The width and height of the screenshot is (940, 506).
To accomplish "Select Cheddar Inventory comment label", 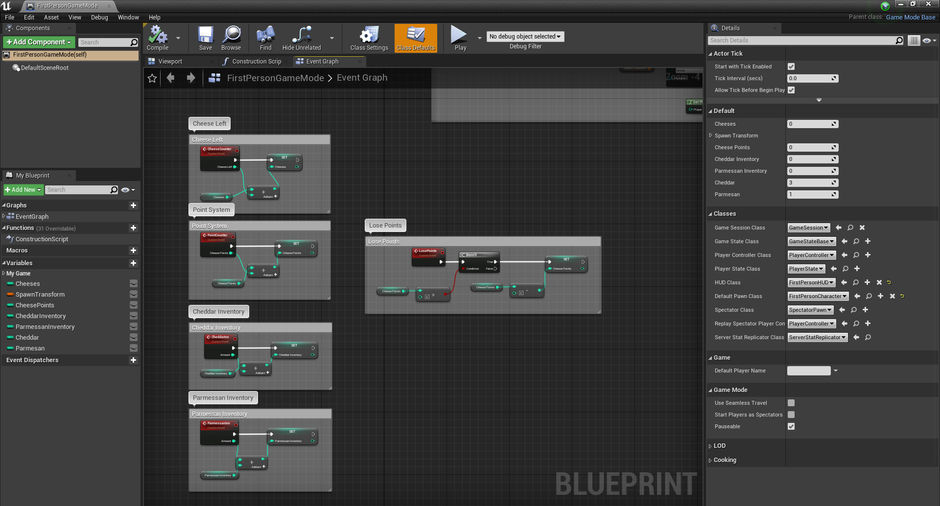I will pyautogui.click(x=218, y=312).
